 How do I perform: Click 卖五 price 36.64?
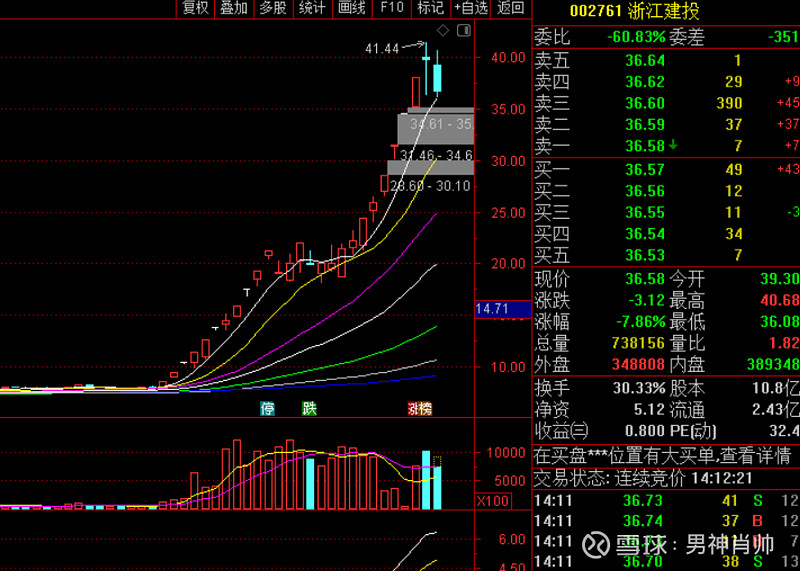(645, 61)
